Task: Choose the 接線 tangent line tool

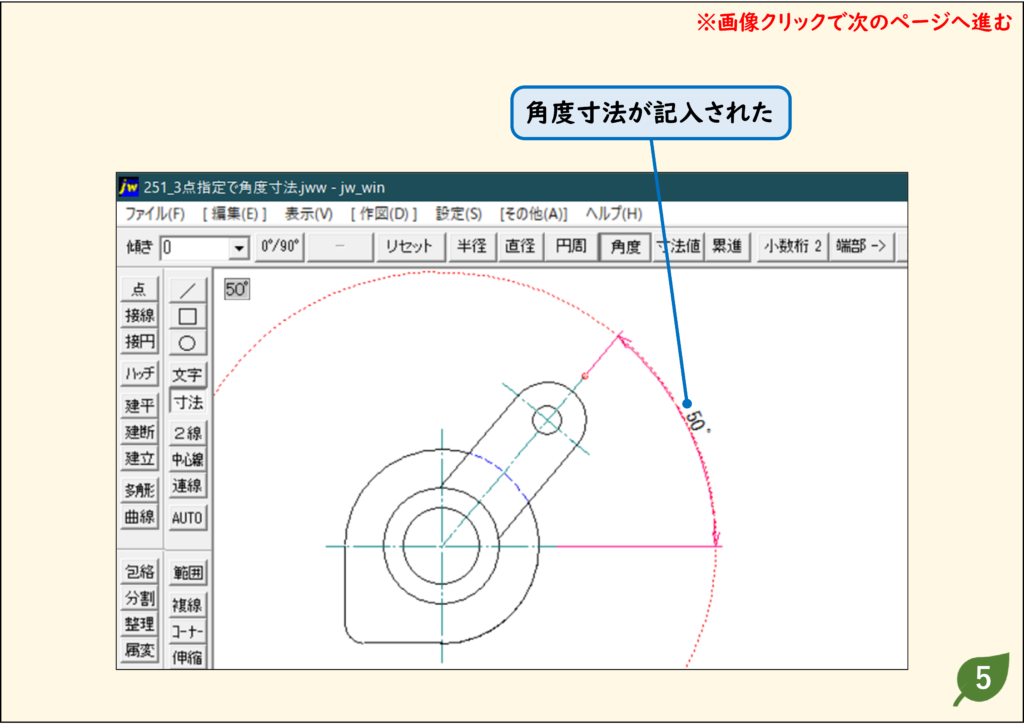Action: 139,315
